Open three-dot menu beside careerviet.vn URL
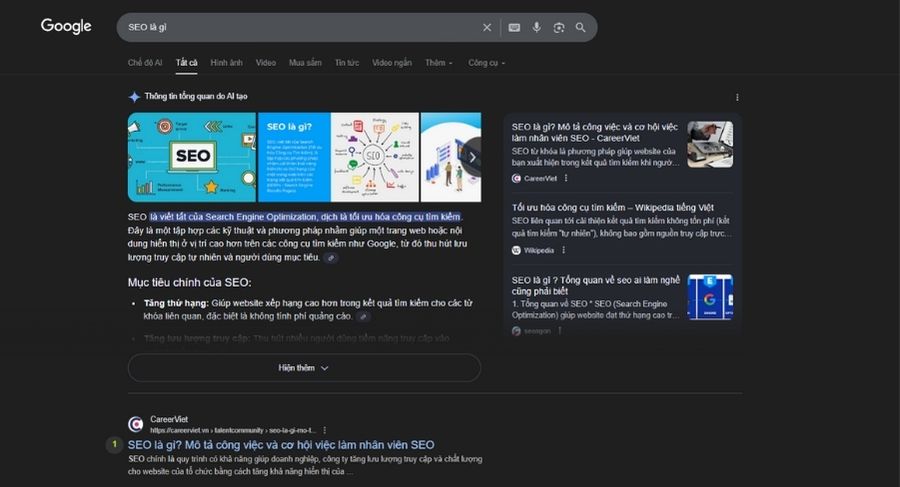Viewport: 900px width, 487px height. point(325,430)
